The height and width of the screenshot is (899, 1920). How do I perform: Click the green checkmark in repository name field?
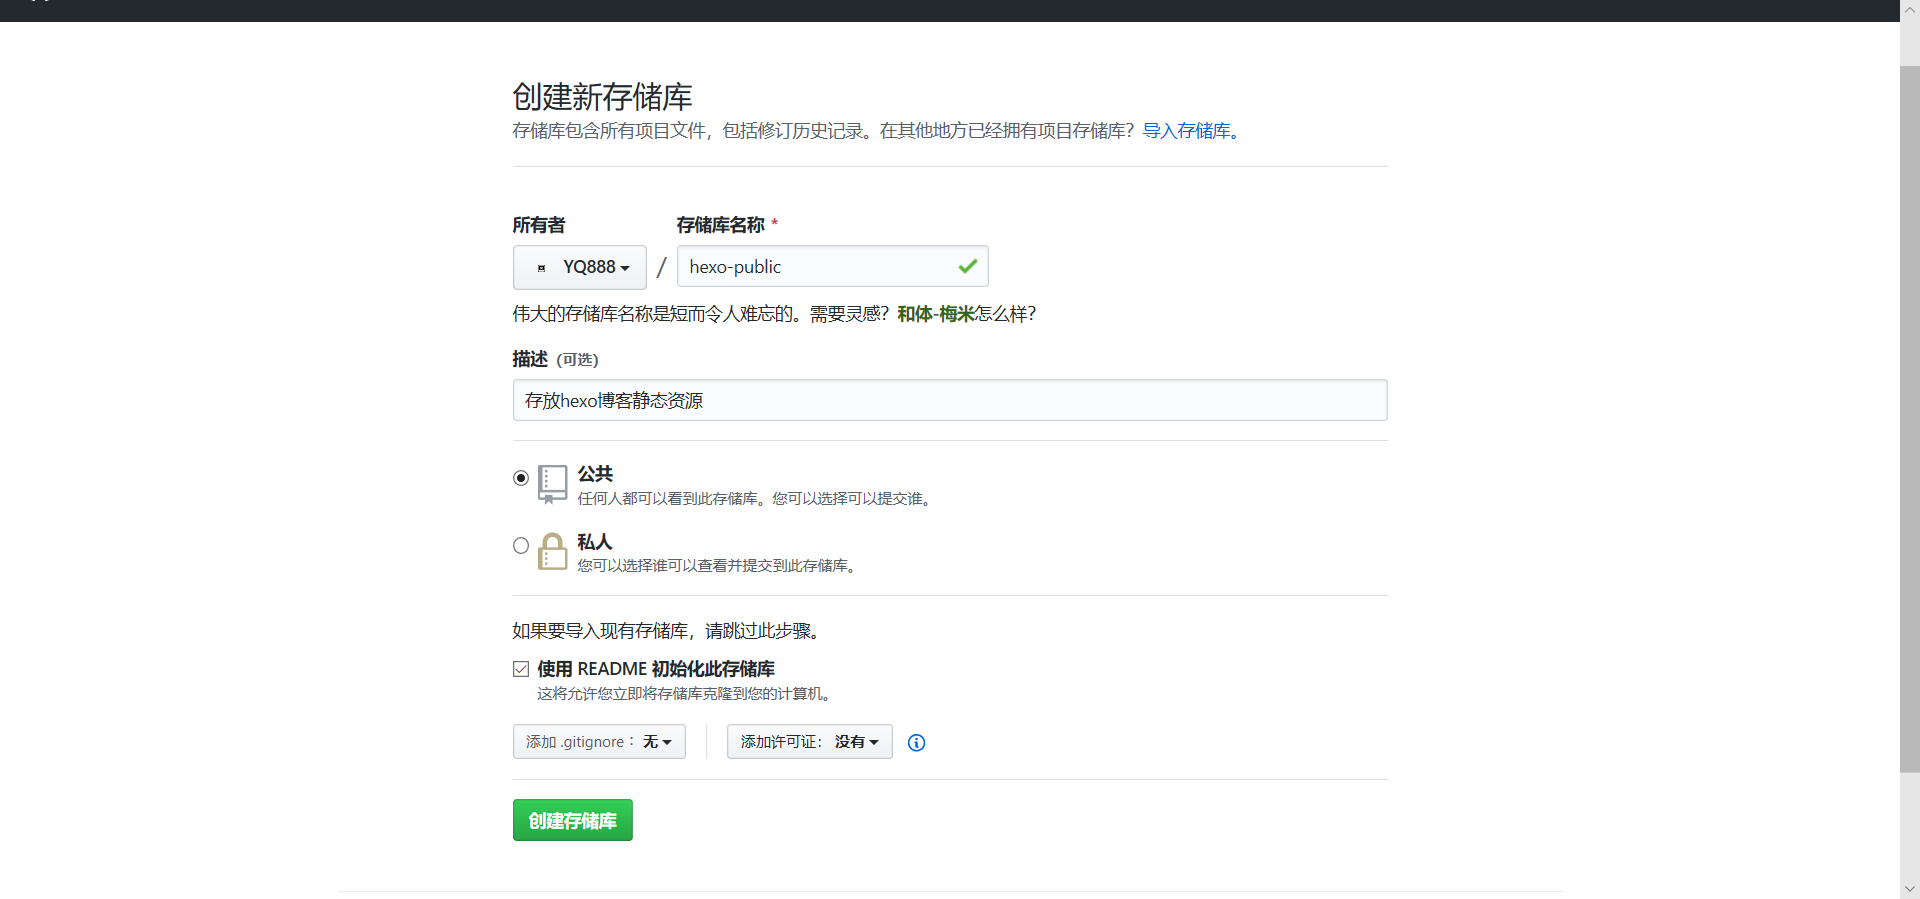[967, 266]
